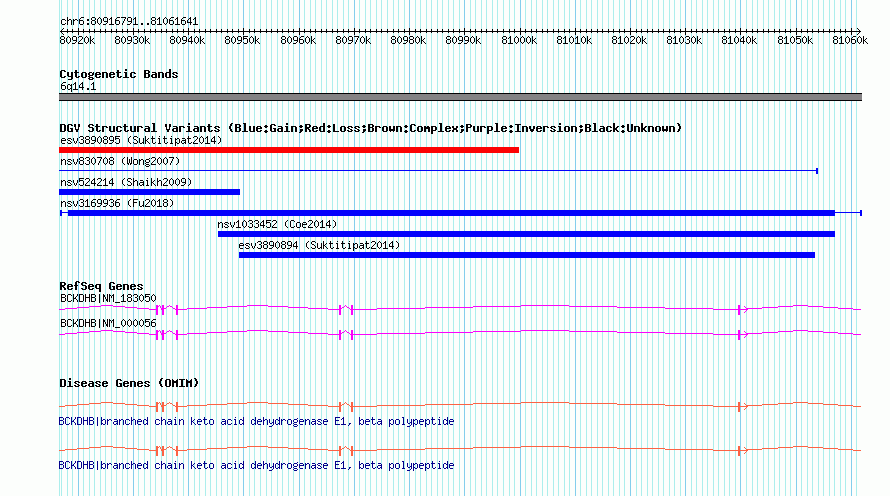Click the 80990k ruler tick label
This screenshot has width=890, height=496.
pyautogui.click(x=463, y=40)
